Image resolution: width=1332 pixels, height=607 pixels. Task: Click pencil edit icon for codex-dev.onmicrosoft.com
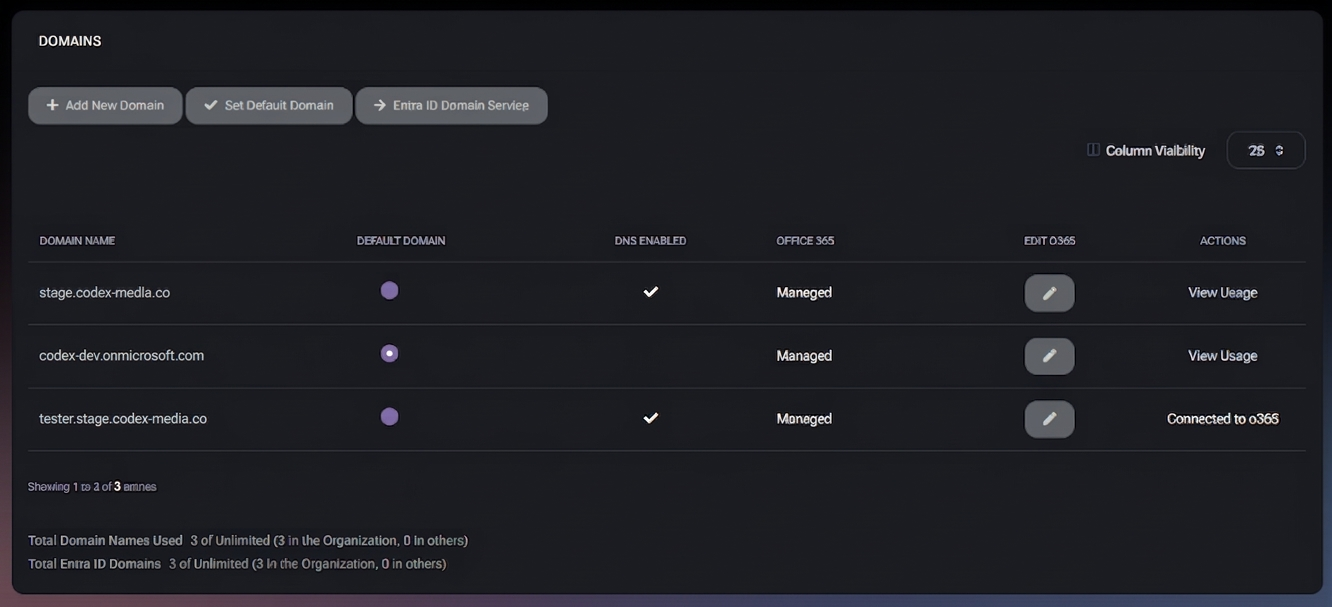(x=1049, y=356)
